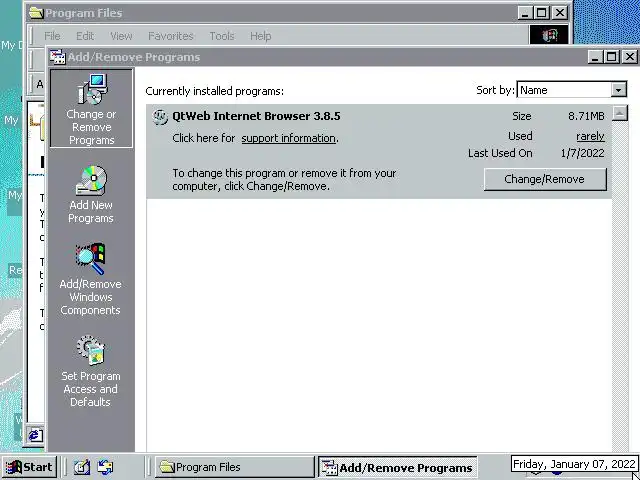This screenshot has width=640, height=480.
Task: Minimize the Add/Remove Programs window
Action: (595, 57)
